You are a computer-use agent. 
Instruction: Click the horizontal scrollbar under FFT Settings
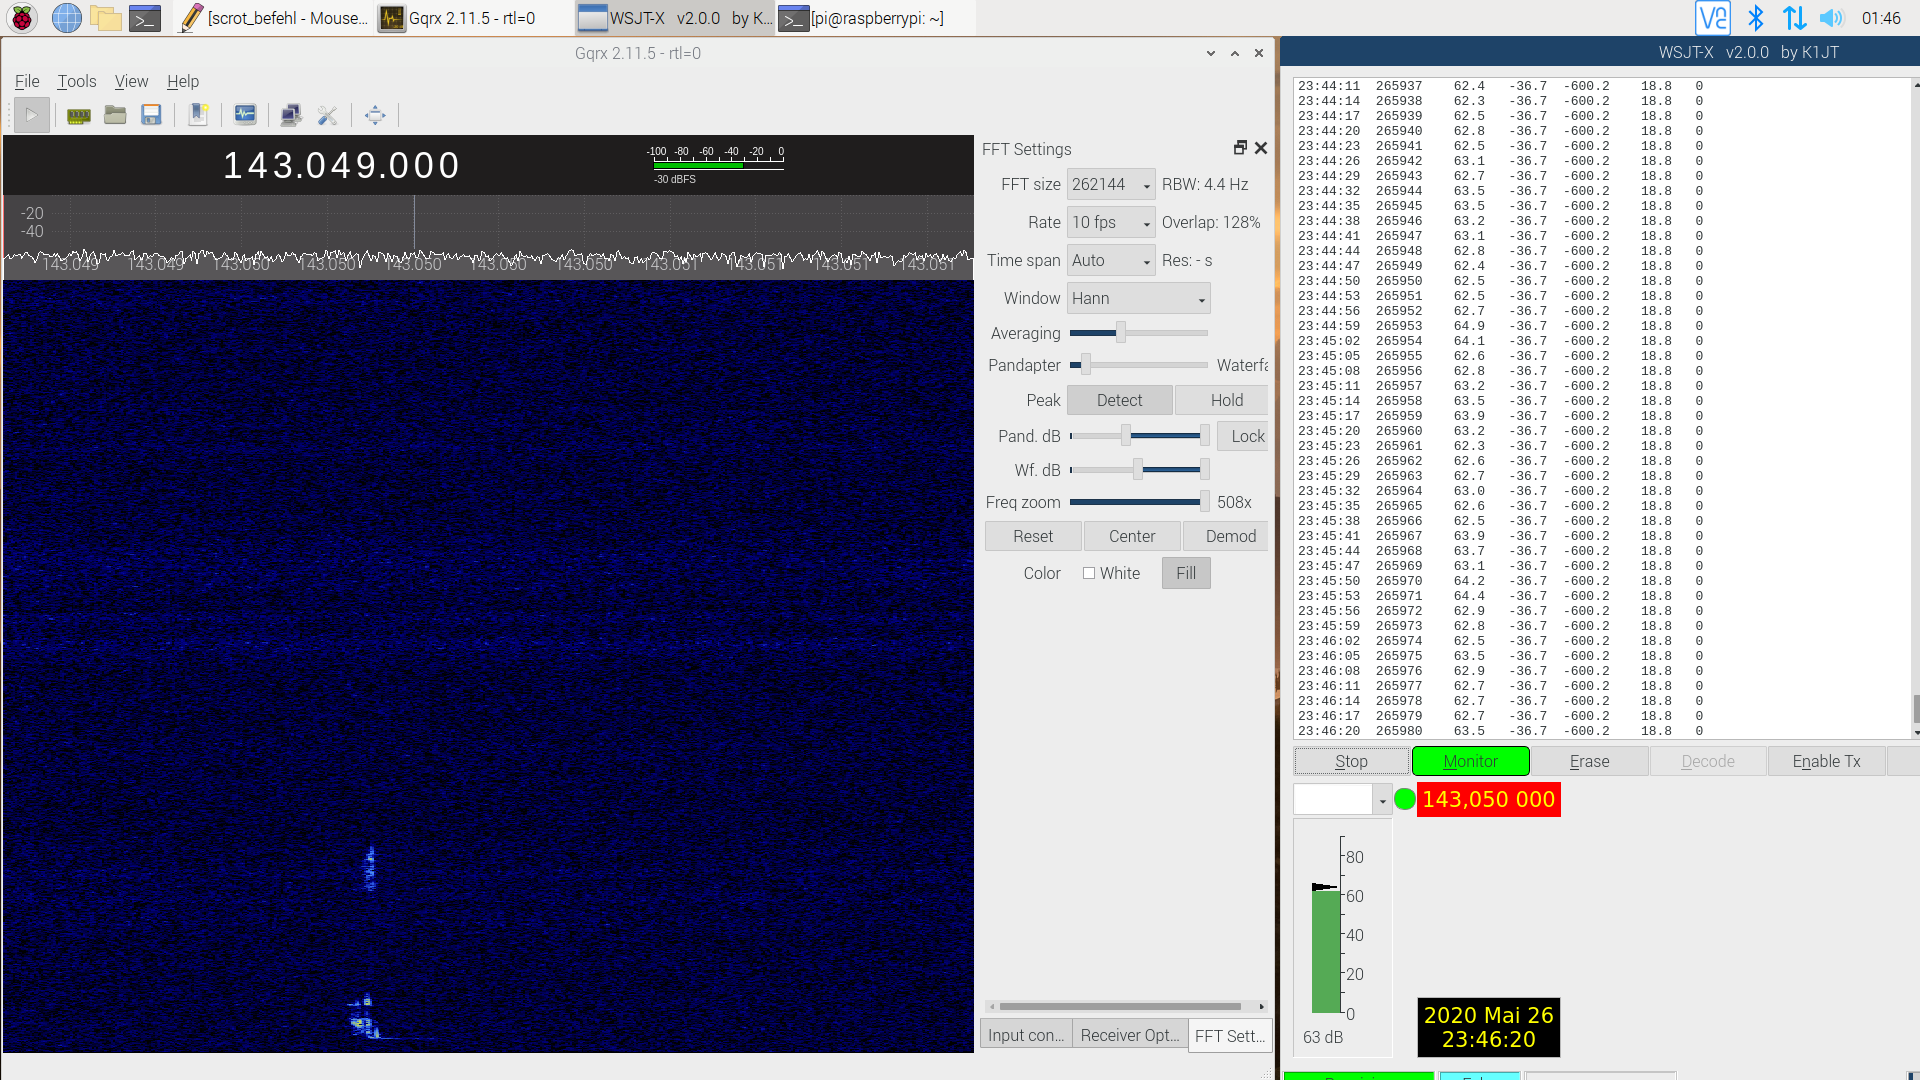[x=1126, y=1006]
